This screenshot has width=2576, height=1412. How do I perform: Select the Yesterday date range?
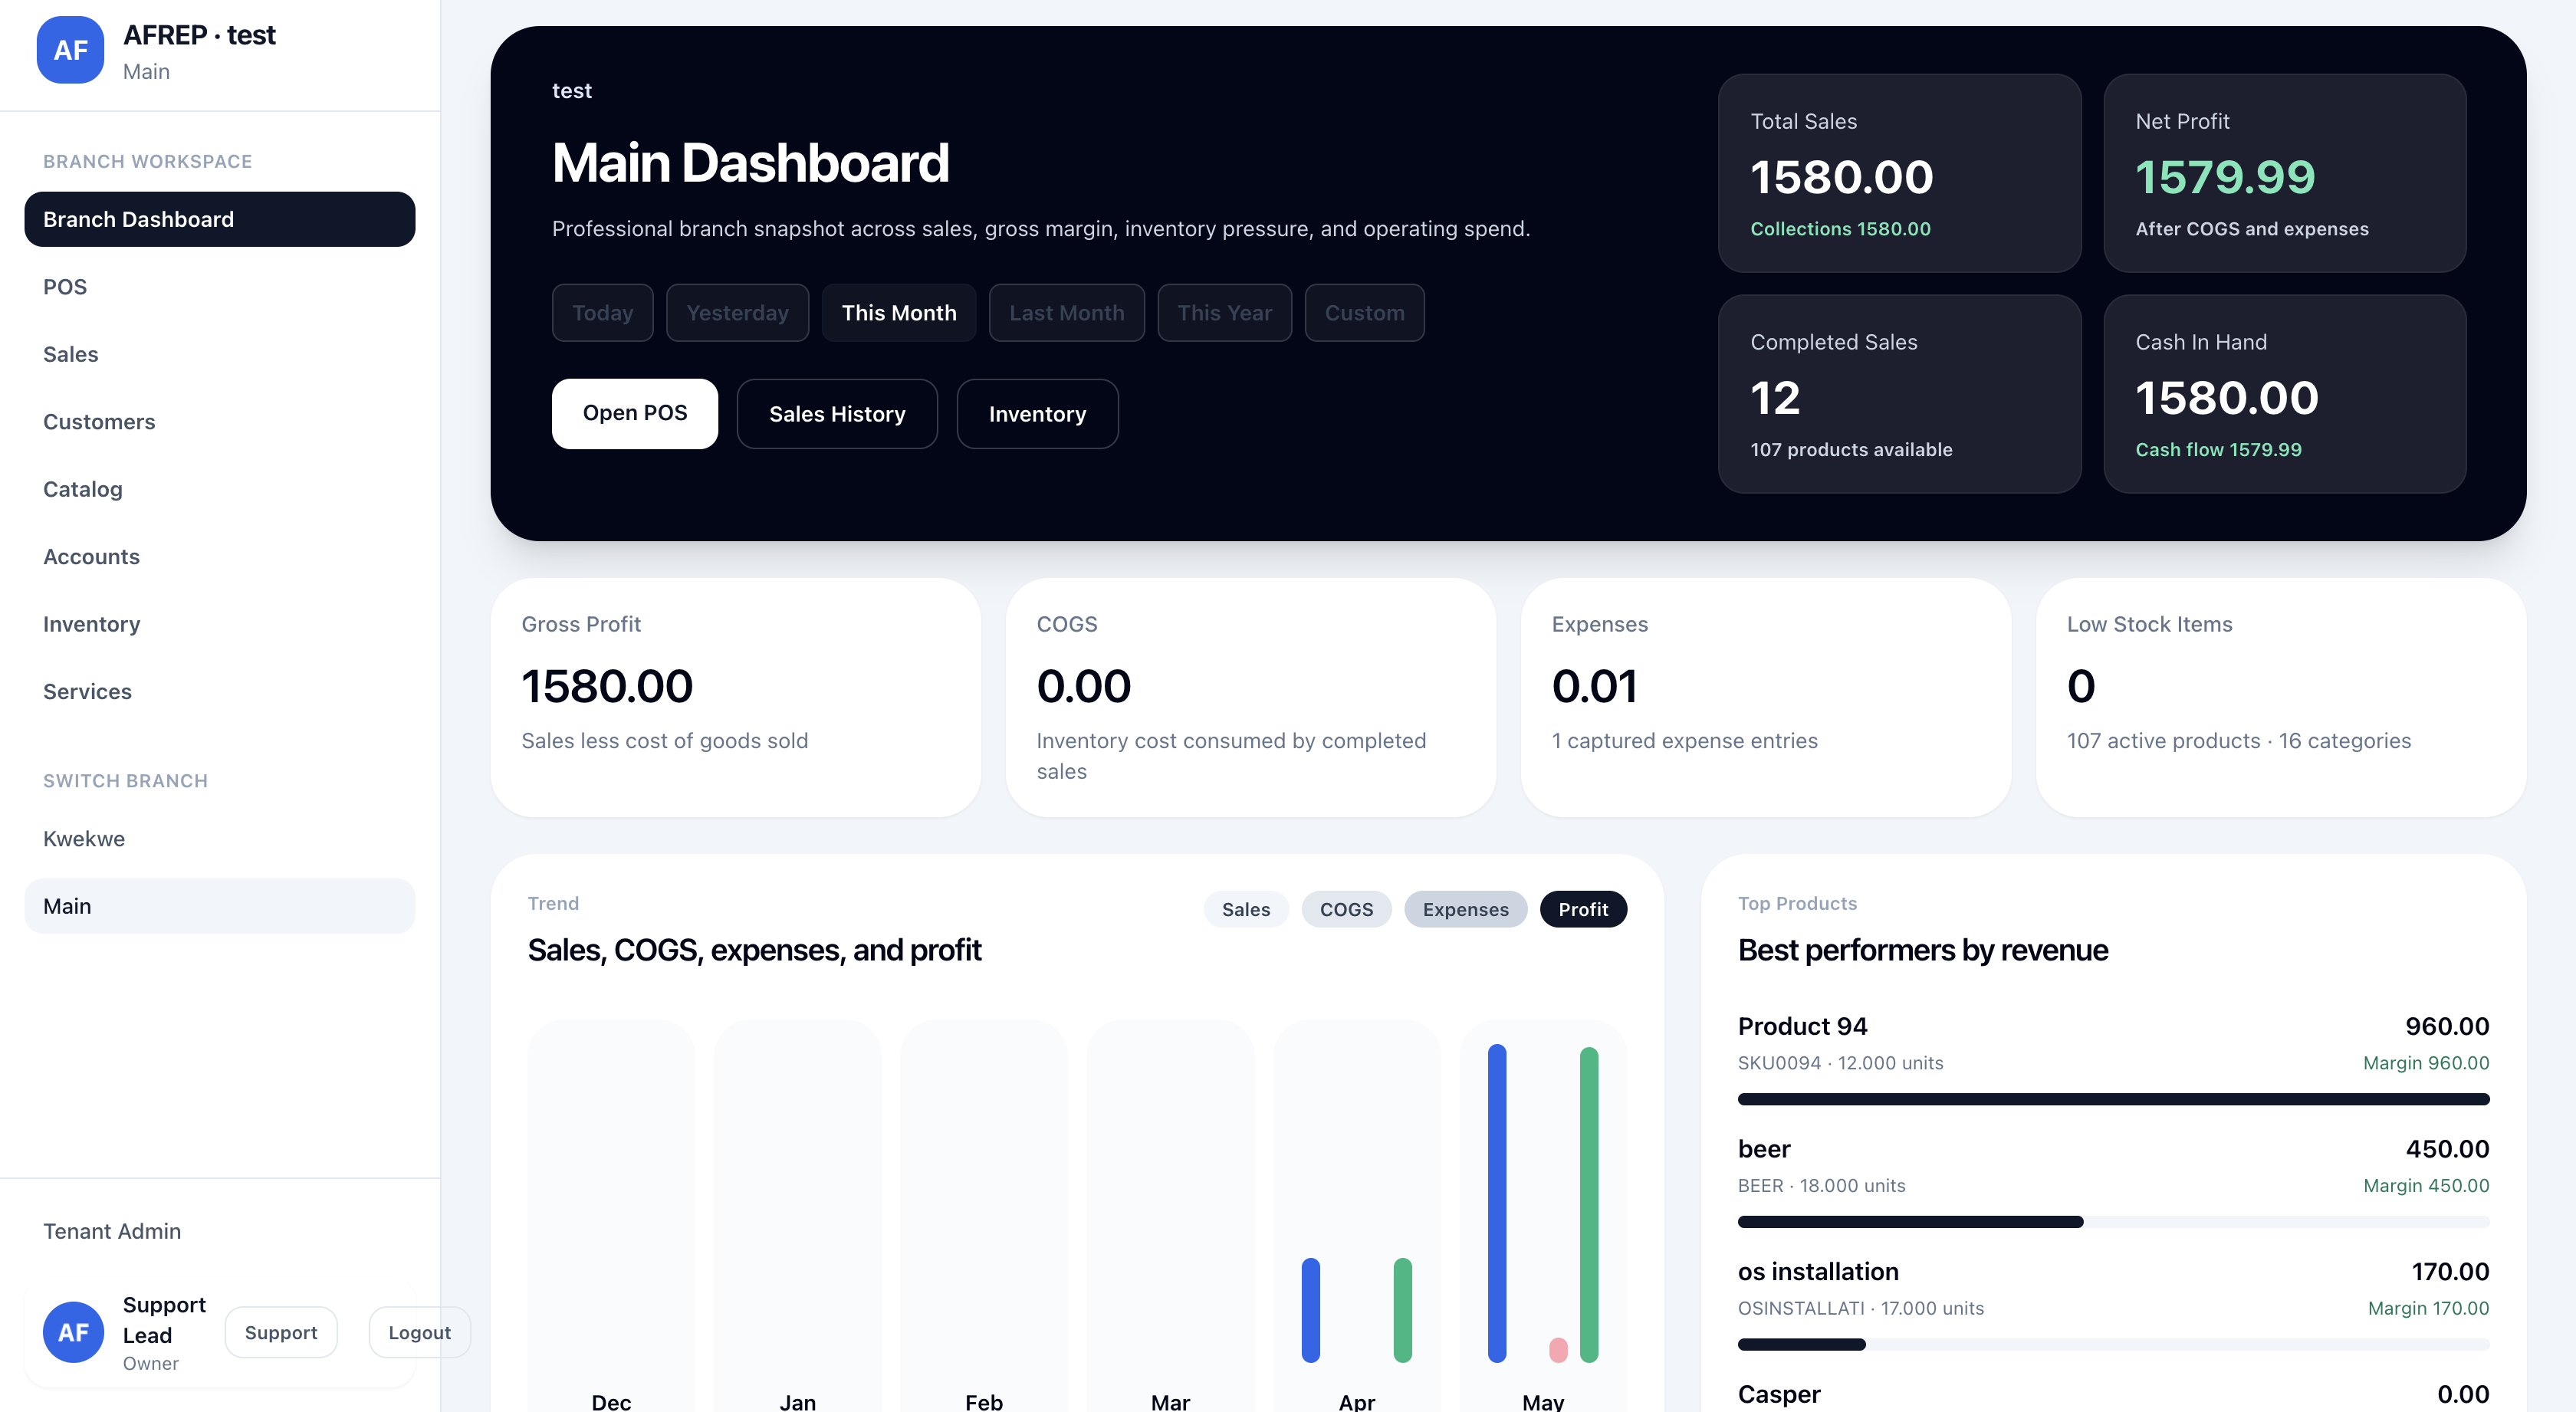click(737, 313)
